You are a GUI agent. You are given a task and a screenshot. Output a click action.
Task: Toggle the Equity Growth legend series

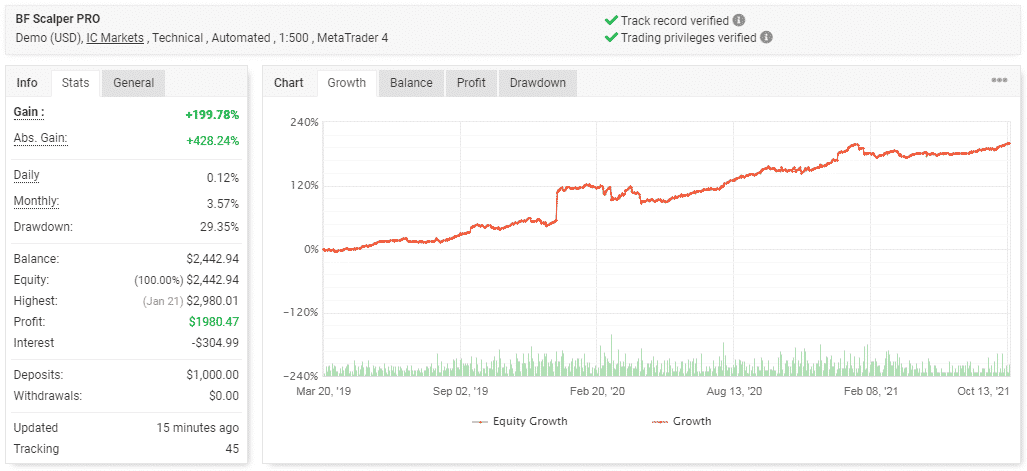click(x=520, y=421)
